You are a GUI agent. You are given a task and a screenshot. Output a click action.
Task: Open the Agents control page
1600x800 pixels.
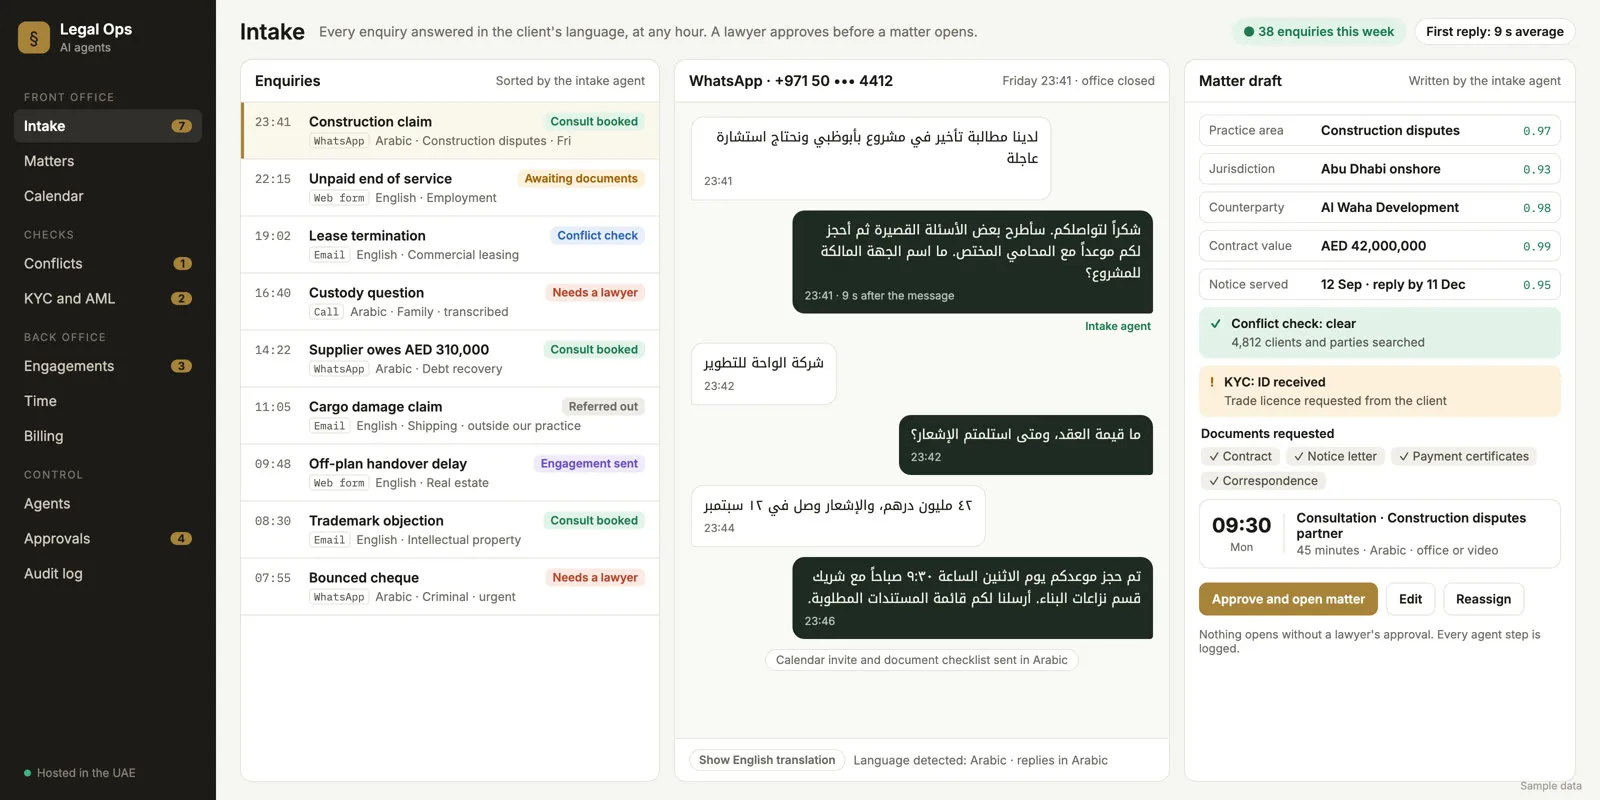tap(108, 504)
